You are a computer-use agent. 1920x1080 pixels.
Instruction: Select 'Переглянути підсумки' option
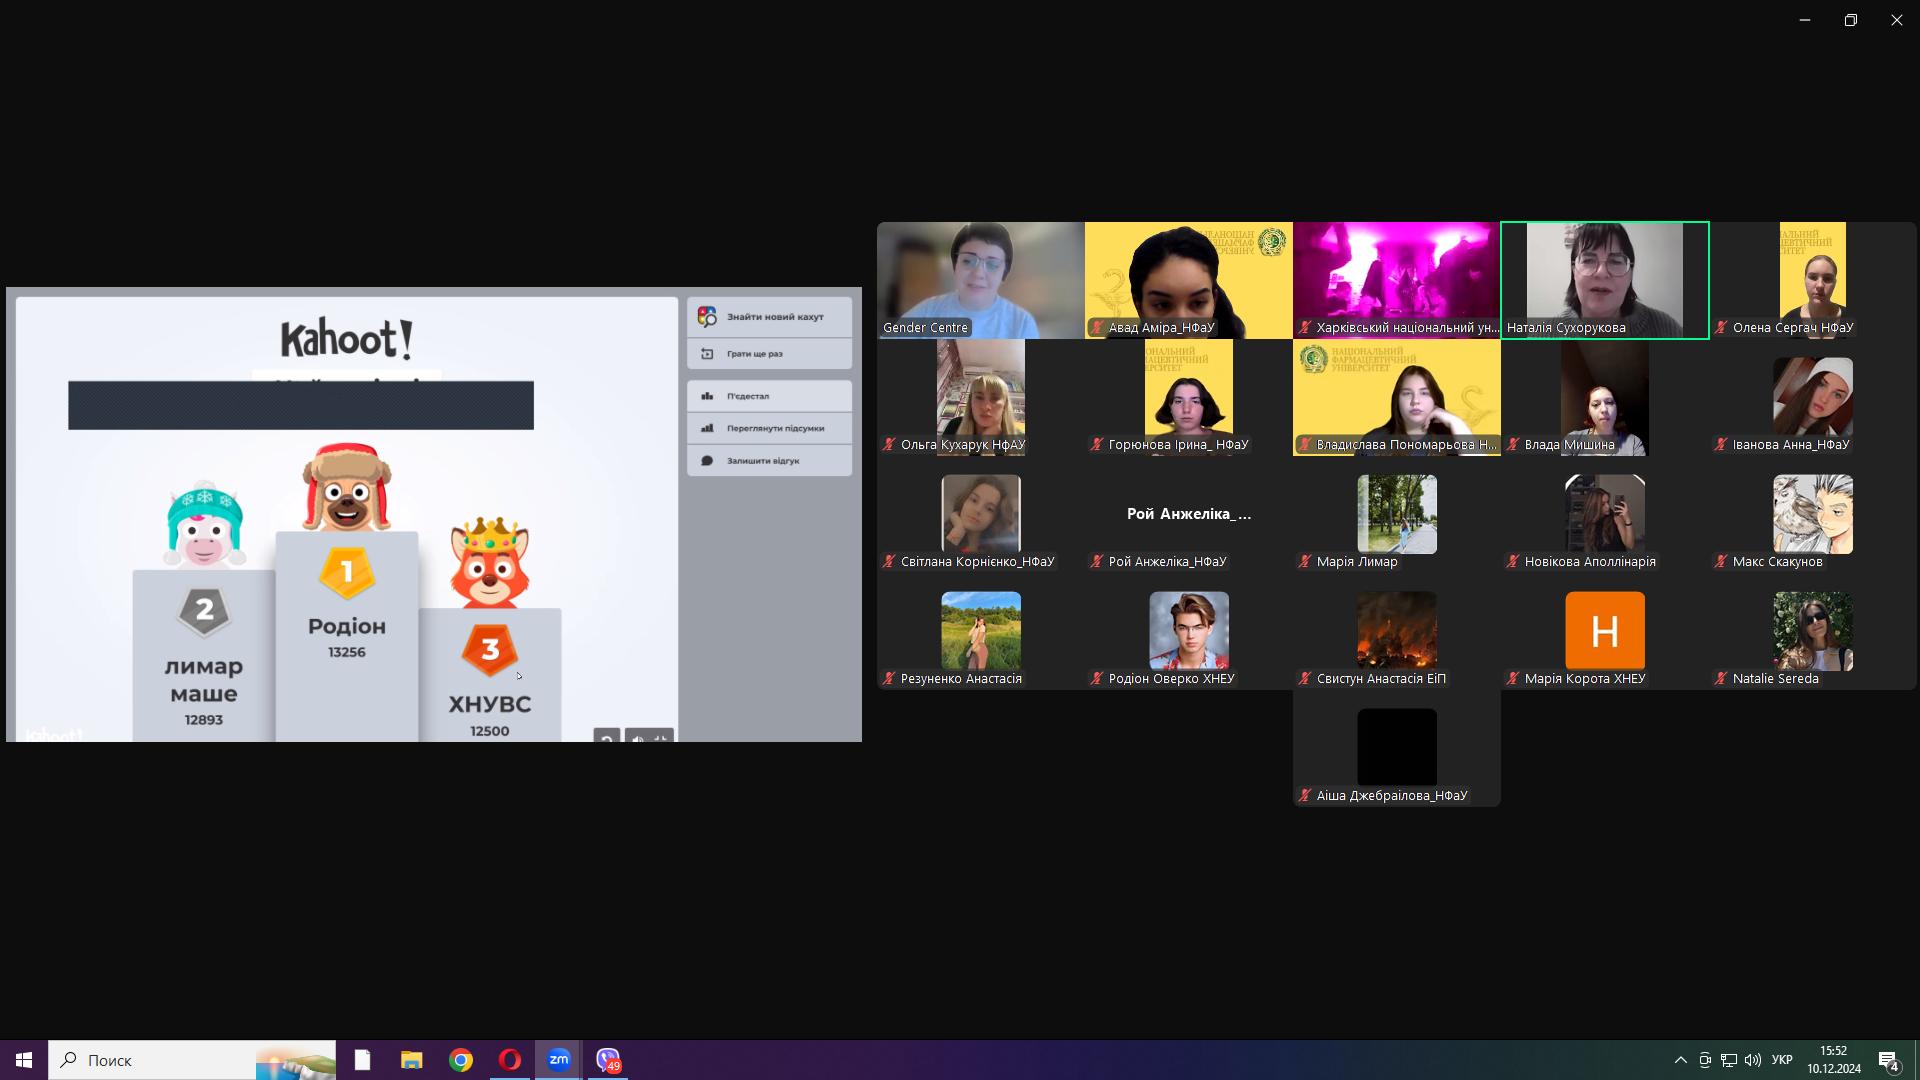[x=769, y=428]
